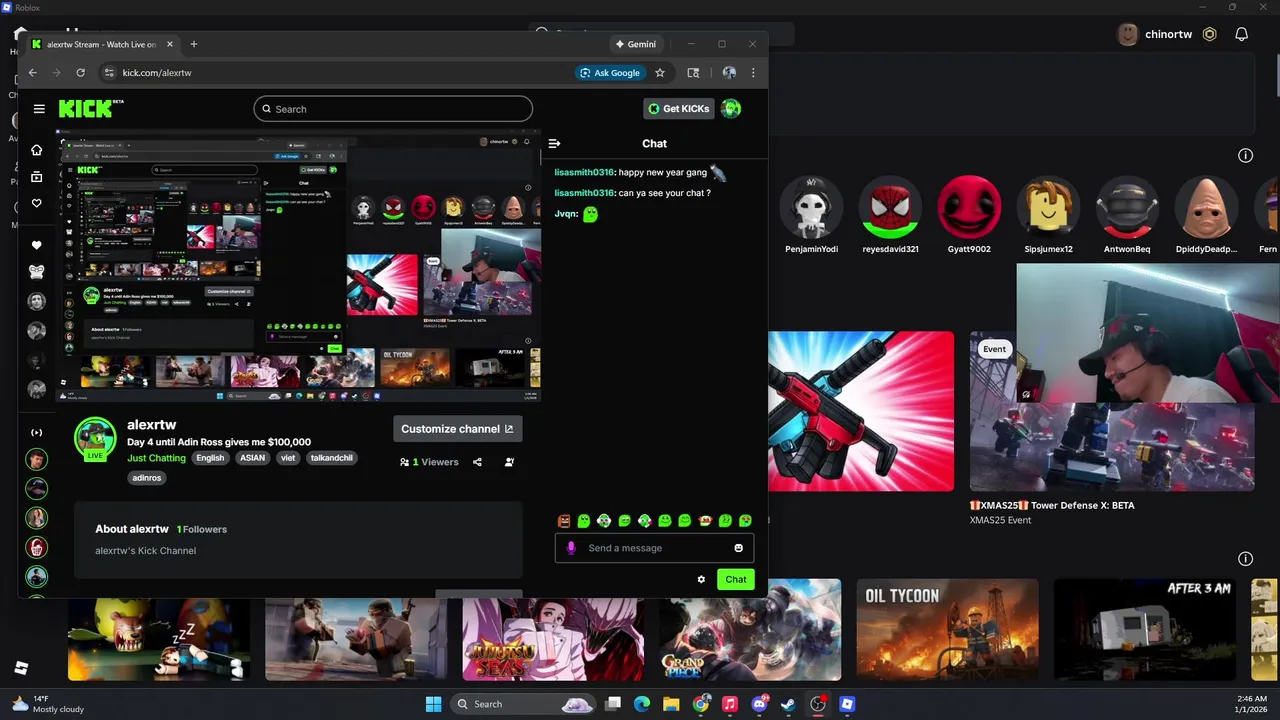The width and height of the screenshot is (1280, 720).
Task: Open Kick sidebar Home icon
Action: coord(37,150)
